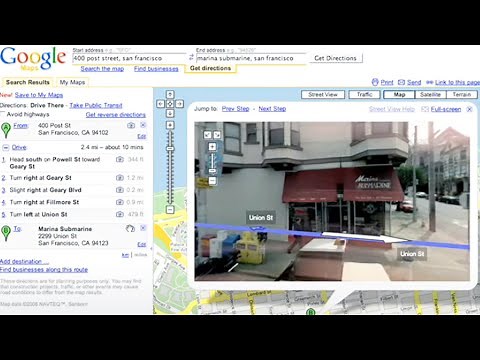Remove the Marina Submarine destination
The image size is (480, 360).
pyautogui.click(x=143, y=228)
